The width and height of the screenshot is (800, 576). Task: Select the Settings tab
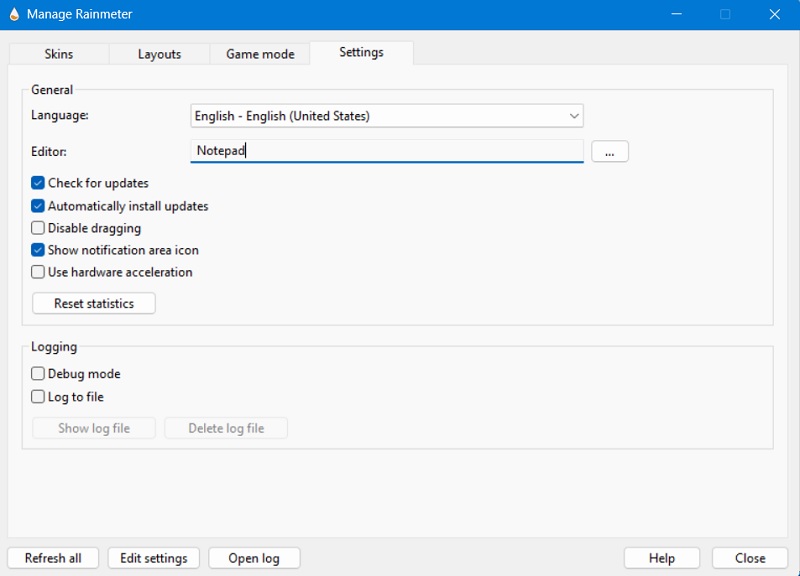tap(361, 54)
